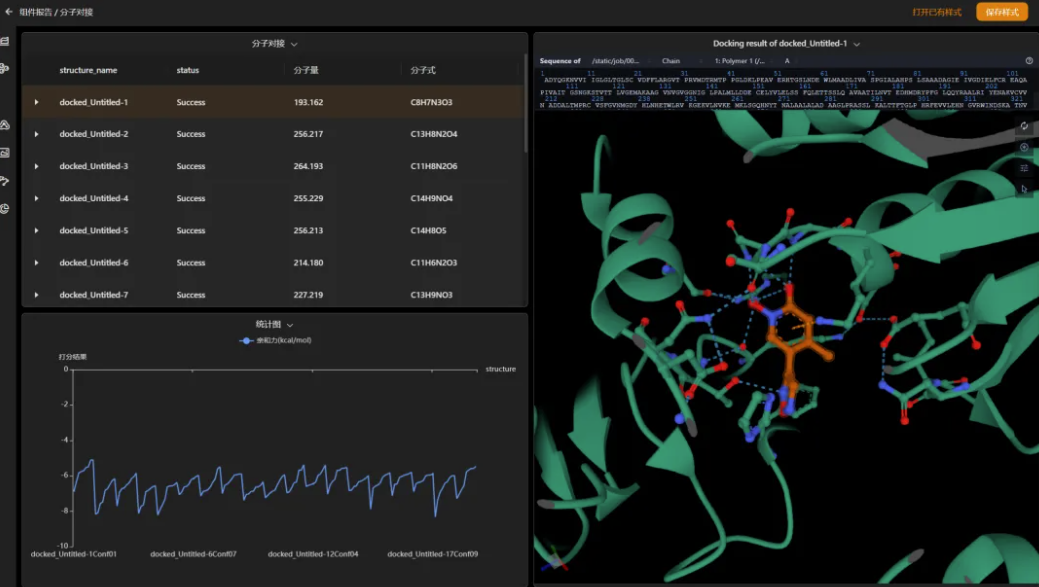Open the molecule structure icon in left sidebar

[5, 68]
